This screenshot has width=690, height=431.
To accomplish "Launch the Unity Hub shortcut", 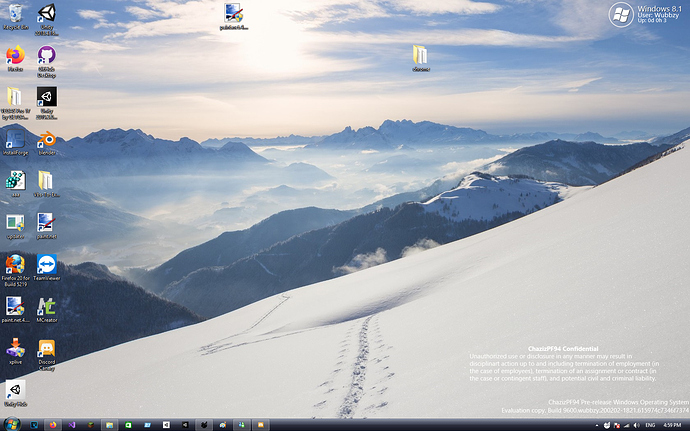I will [15, 394].
